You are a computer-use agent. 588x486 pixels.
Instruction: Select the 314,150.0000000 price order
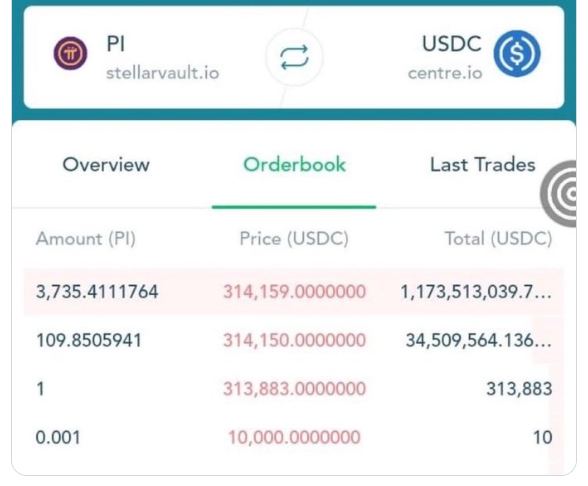294,340
